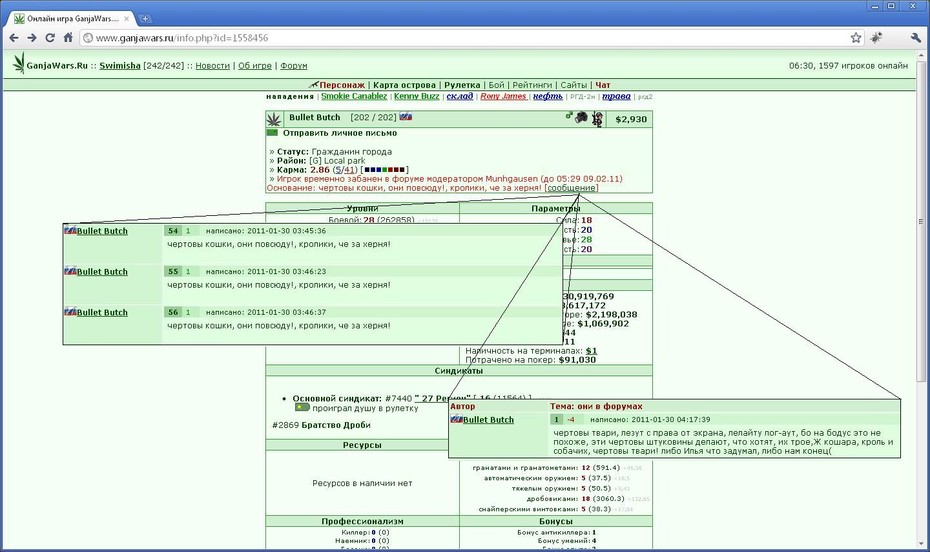Screen dimensions: 930x552
Task: Go to the browser Home page icon
Action: [68, 37]
